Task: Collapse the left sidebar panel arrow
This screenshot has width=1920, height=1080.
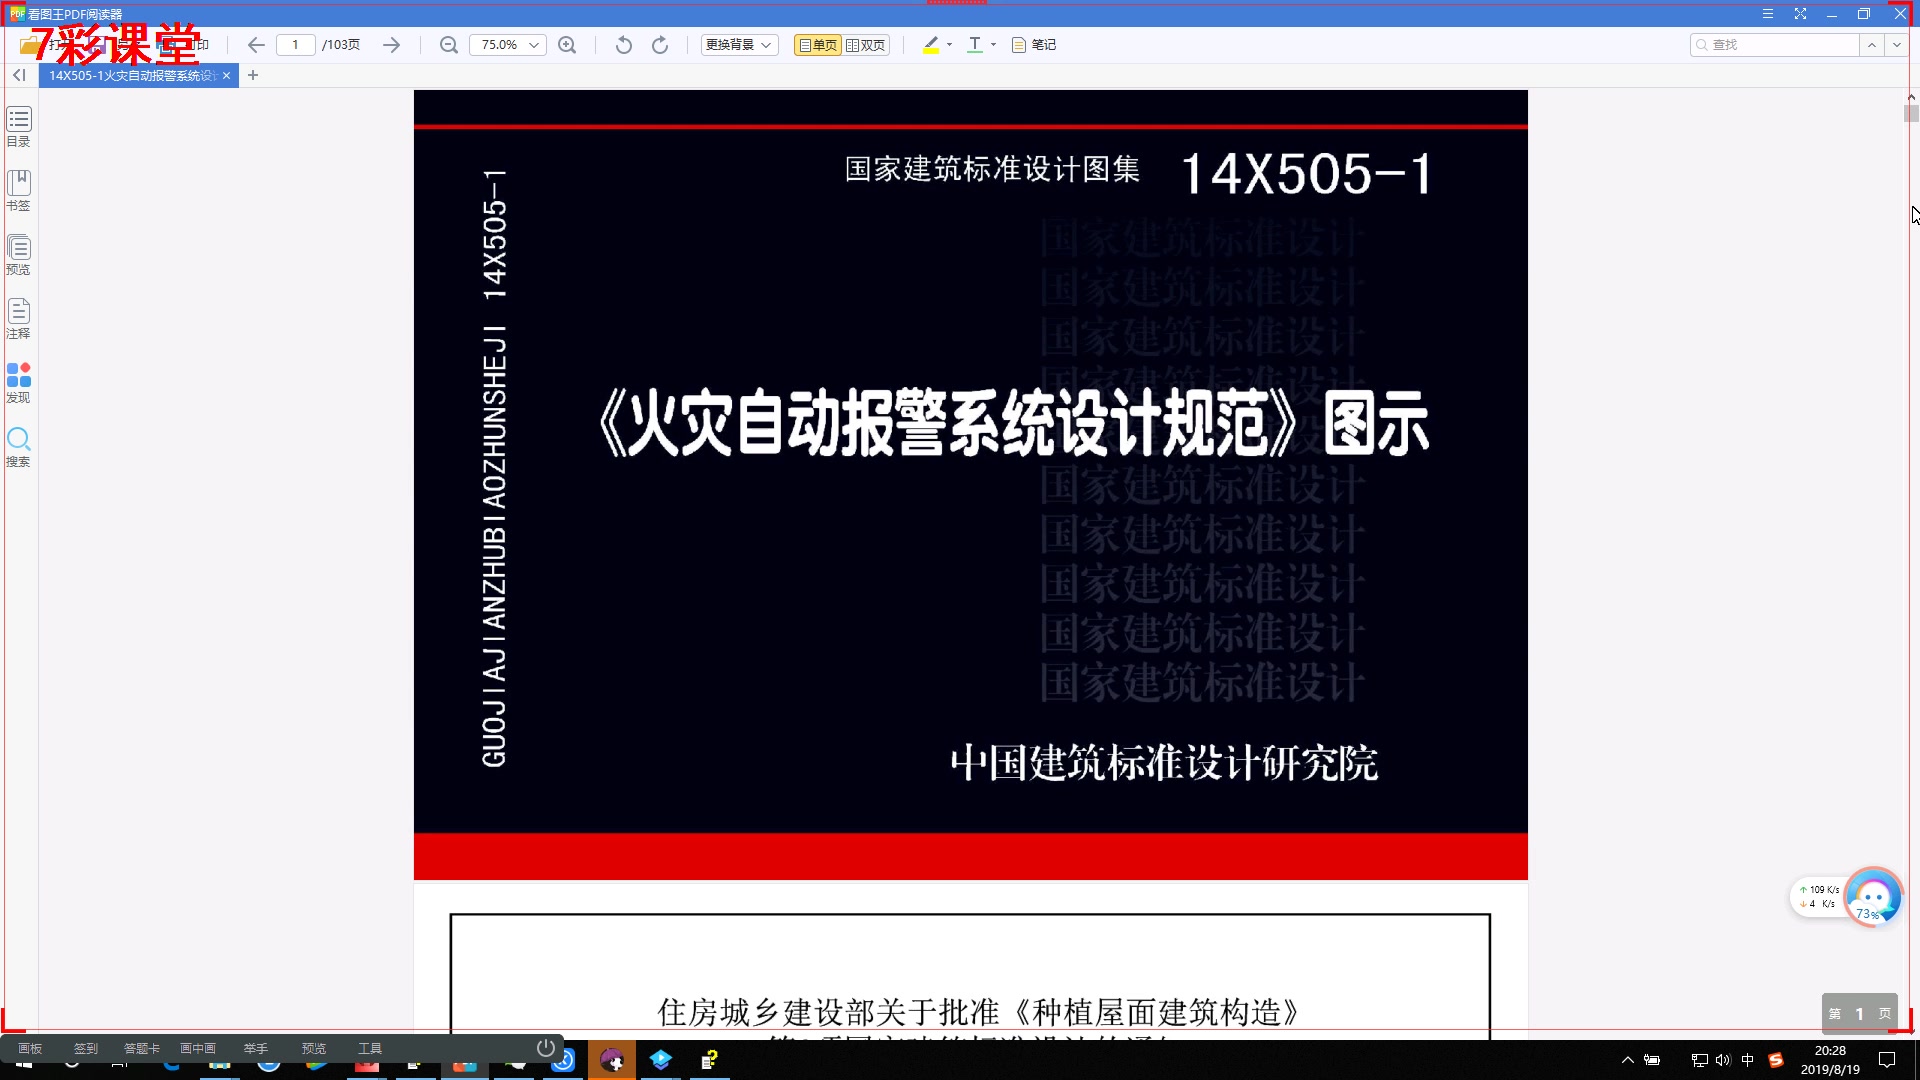Action: (x=19, y=75)
